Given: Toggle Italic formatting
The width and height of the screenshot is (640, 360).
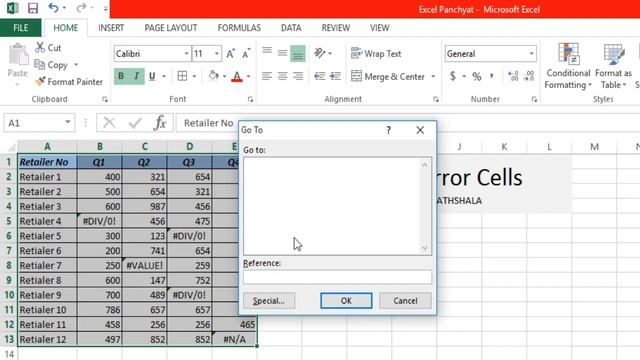Looking at the screenshot, I should click(x=137, y=76).
